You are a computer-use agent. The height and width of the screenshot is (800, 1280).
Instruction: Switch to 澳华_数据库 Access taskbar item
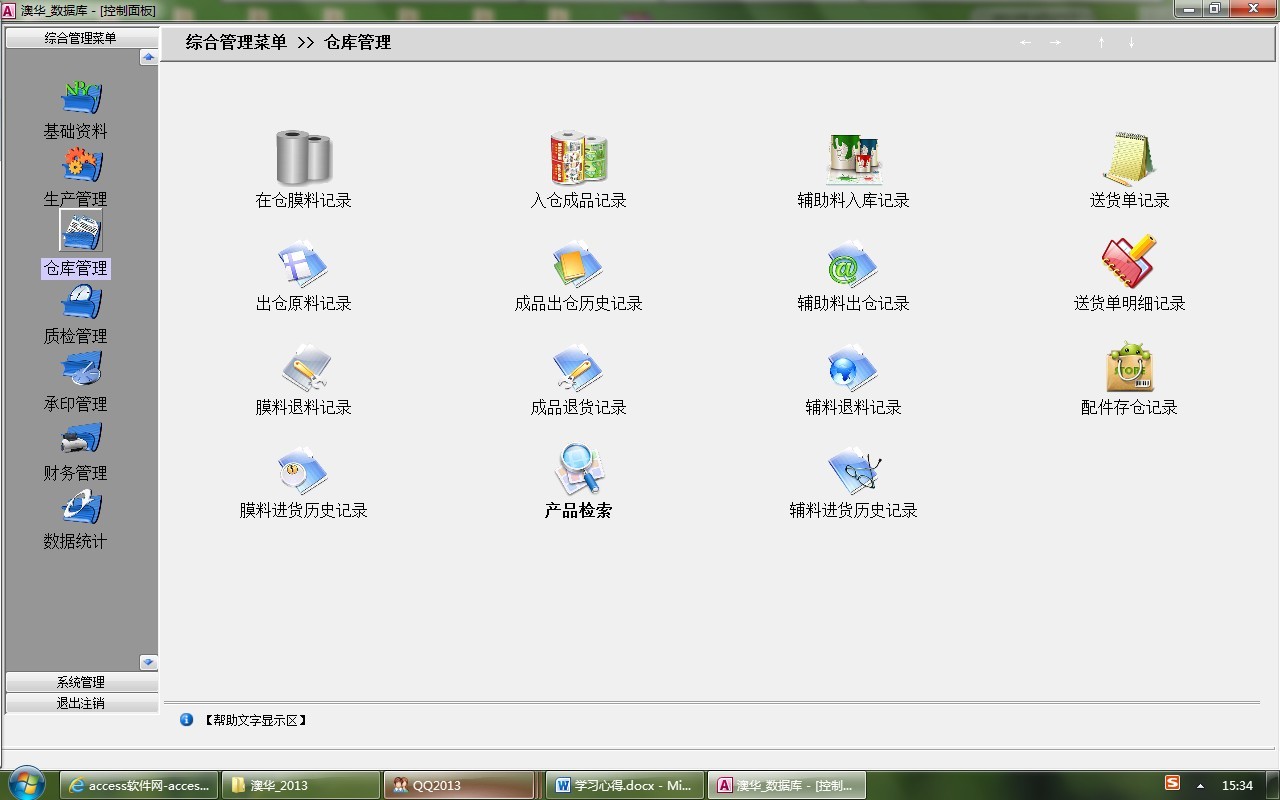click(787, 785)
